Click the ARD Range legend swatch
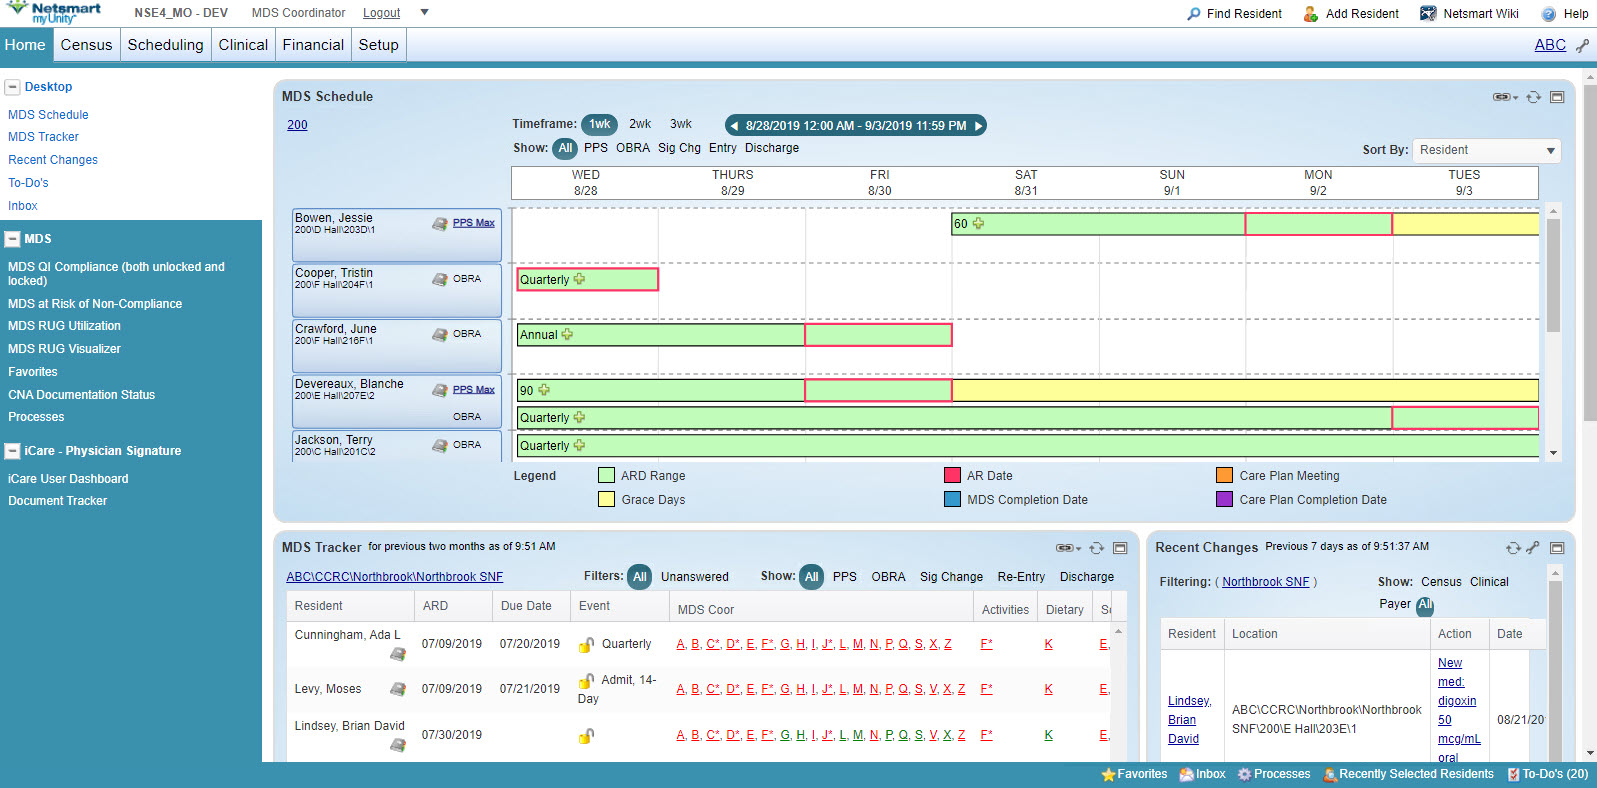The height and width of the screenshot is (788, 1597). tap(606, 476)
